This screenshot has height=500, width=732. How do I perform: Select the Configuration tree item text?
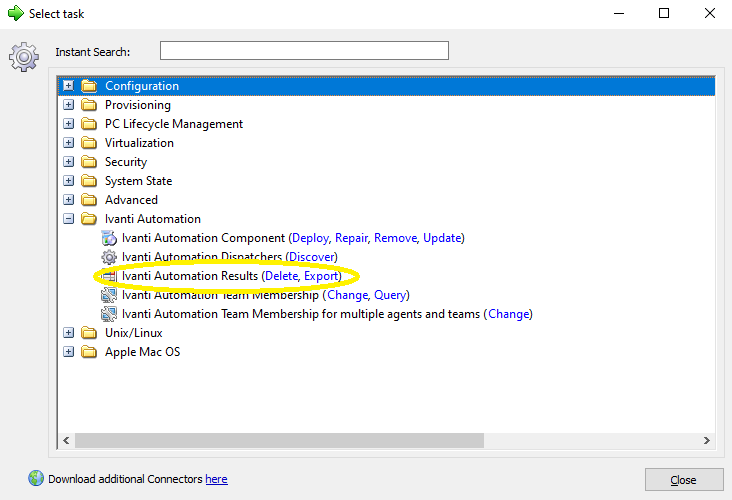pos(142,86)
